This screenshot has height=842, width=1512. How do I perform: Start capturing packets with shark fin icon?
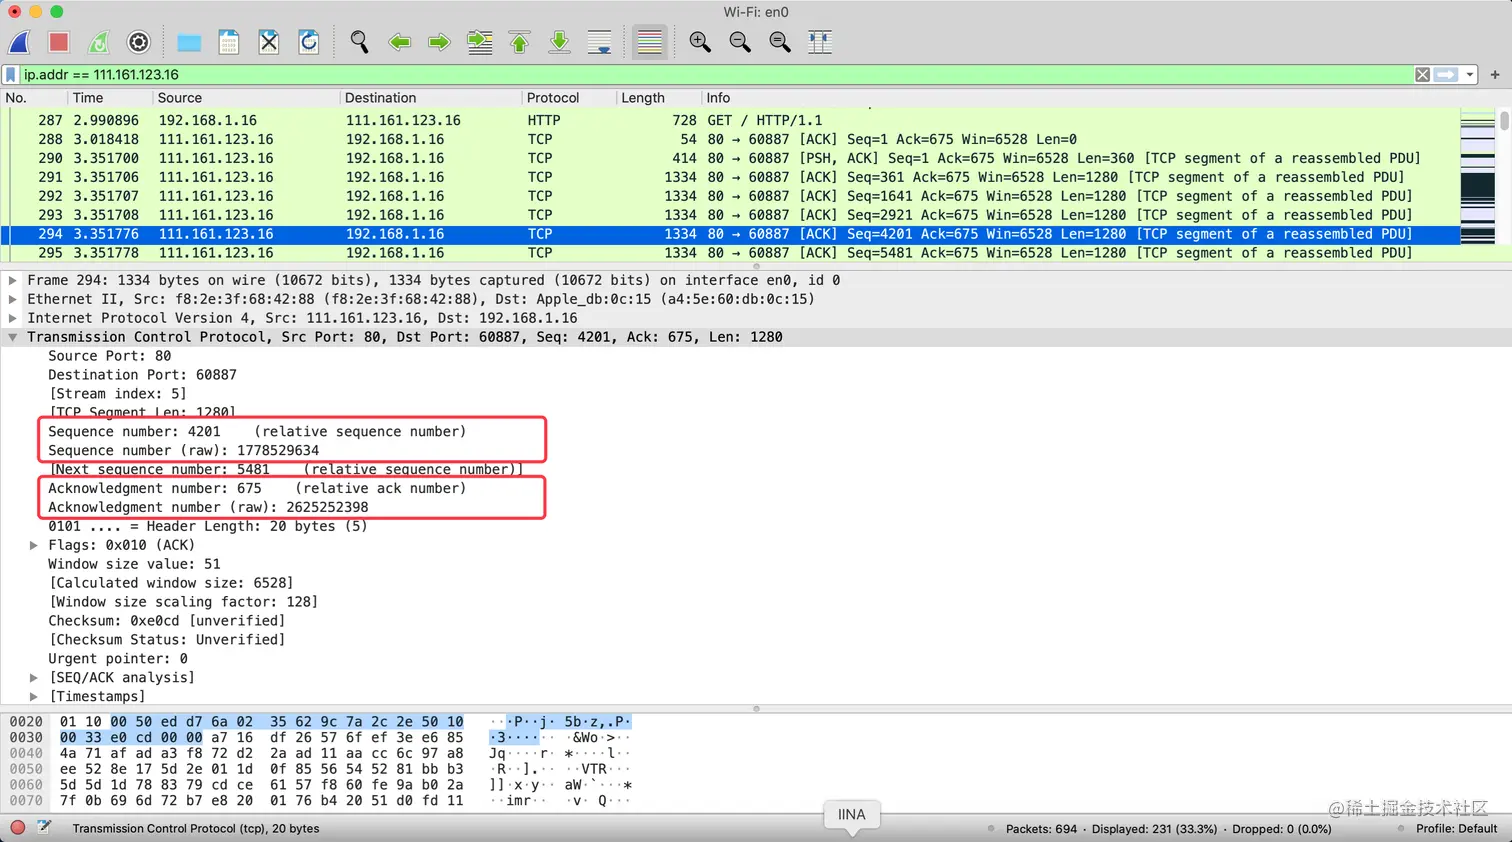19,42
